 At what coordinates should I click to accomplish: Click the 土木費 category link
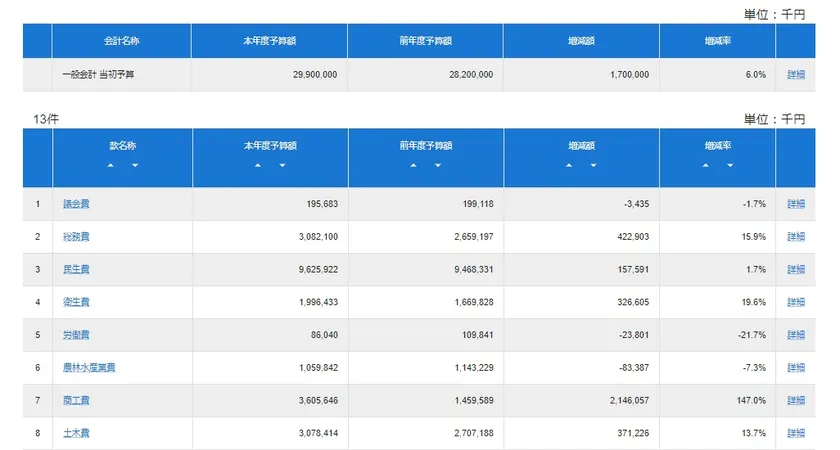(76, 433)
